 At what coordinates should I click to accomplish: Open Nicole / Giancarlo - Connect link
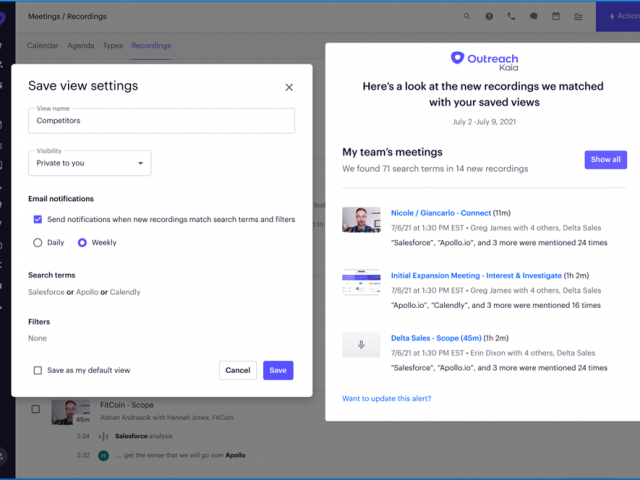(x=441, y=213)
